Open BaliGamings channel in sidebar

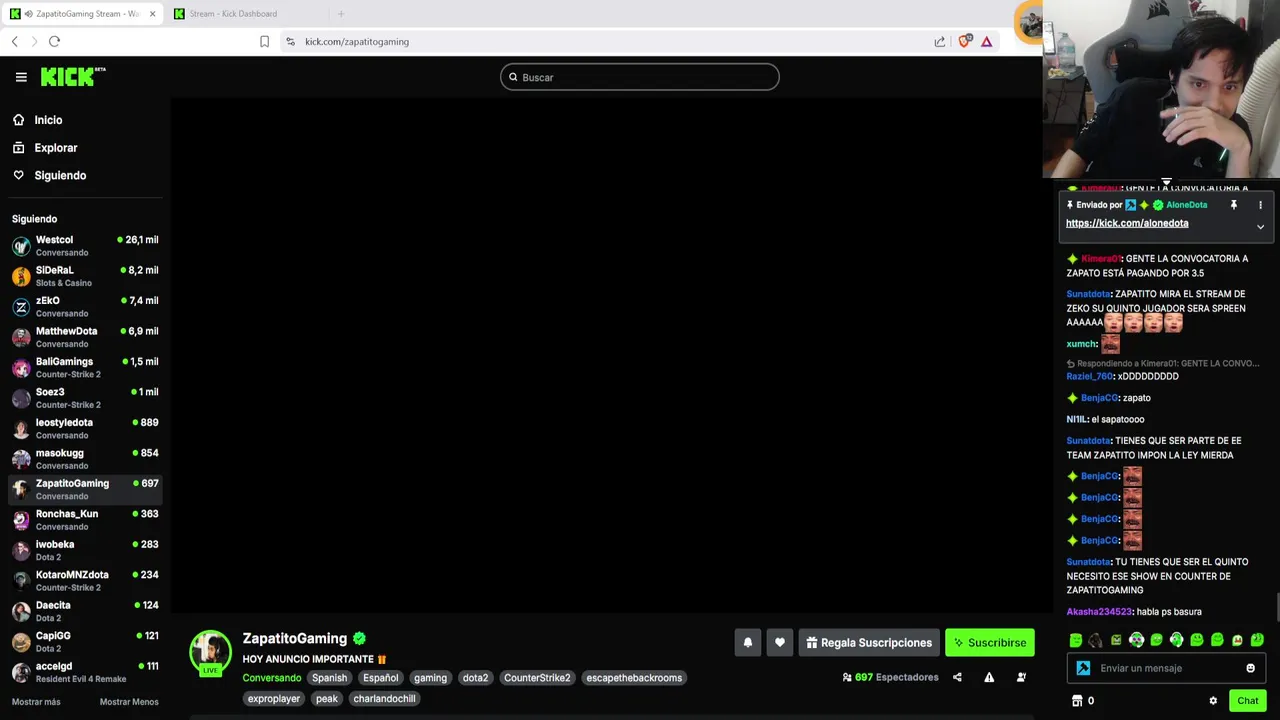(85, 368)
